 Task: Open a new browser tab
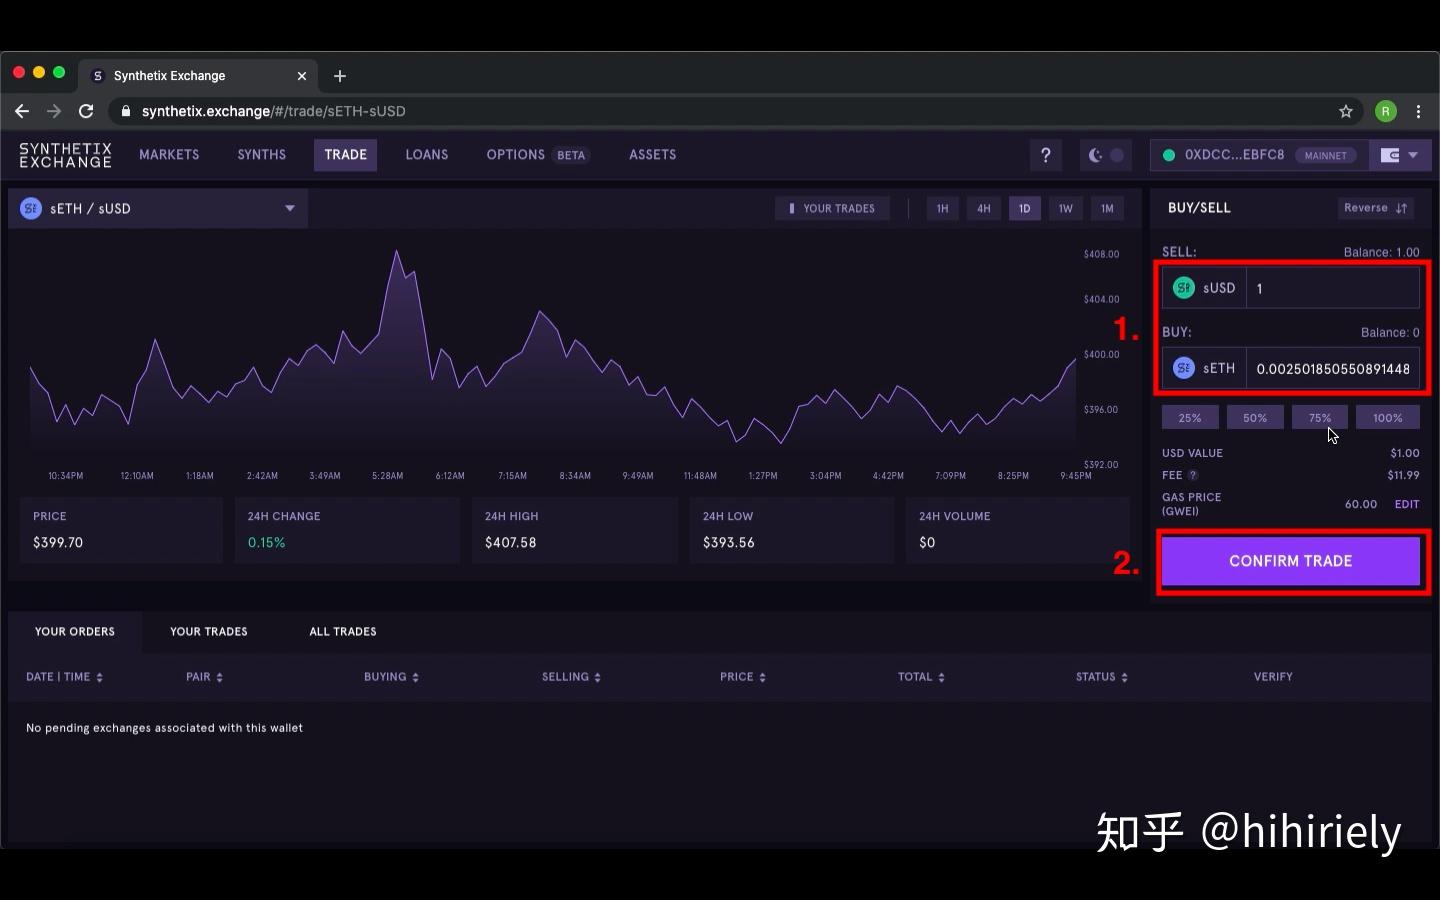340,76
